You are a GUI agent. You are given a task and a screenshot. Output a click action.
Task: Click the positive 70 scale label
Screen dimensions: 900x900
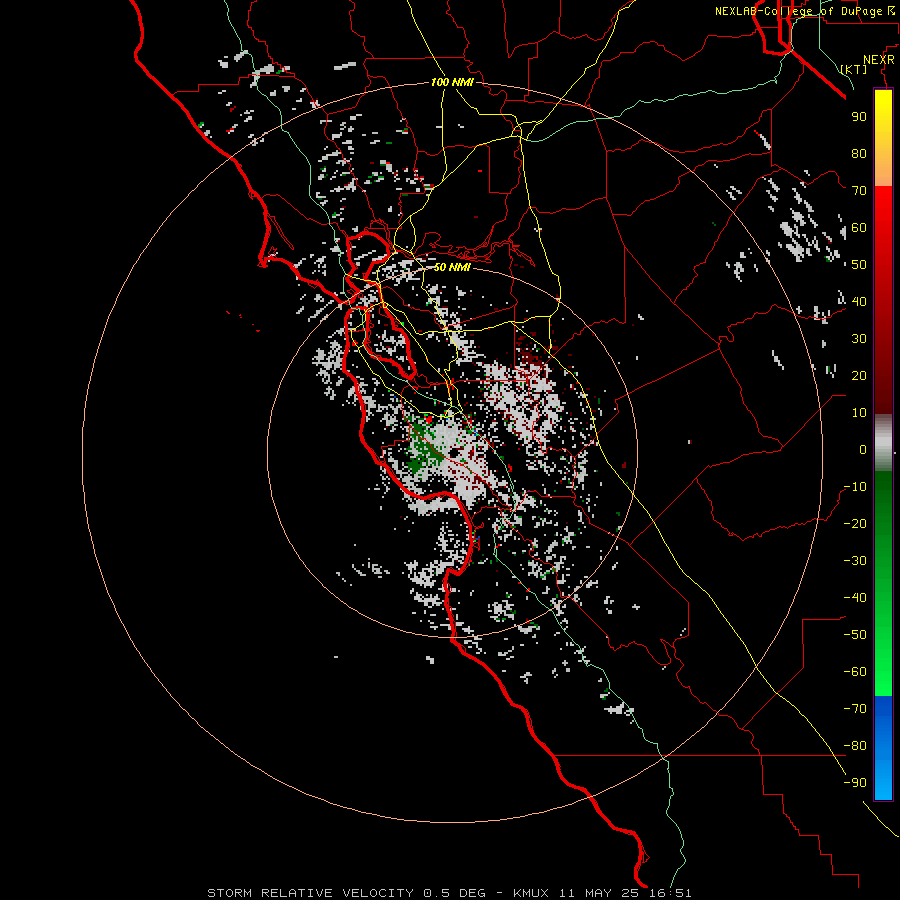tap(859, 191)
